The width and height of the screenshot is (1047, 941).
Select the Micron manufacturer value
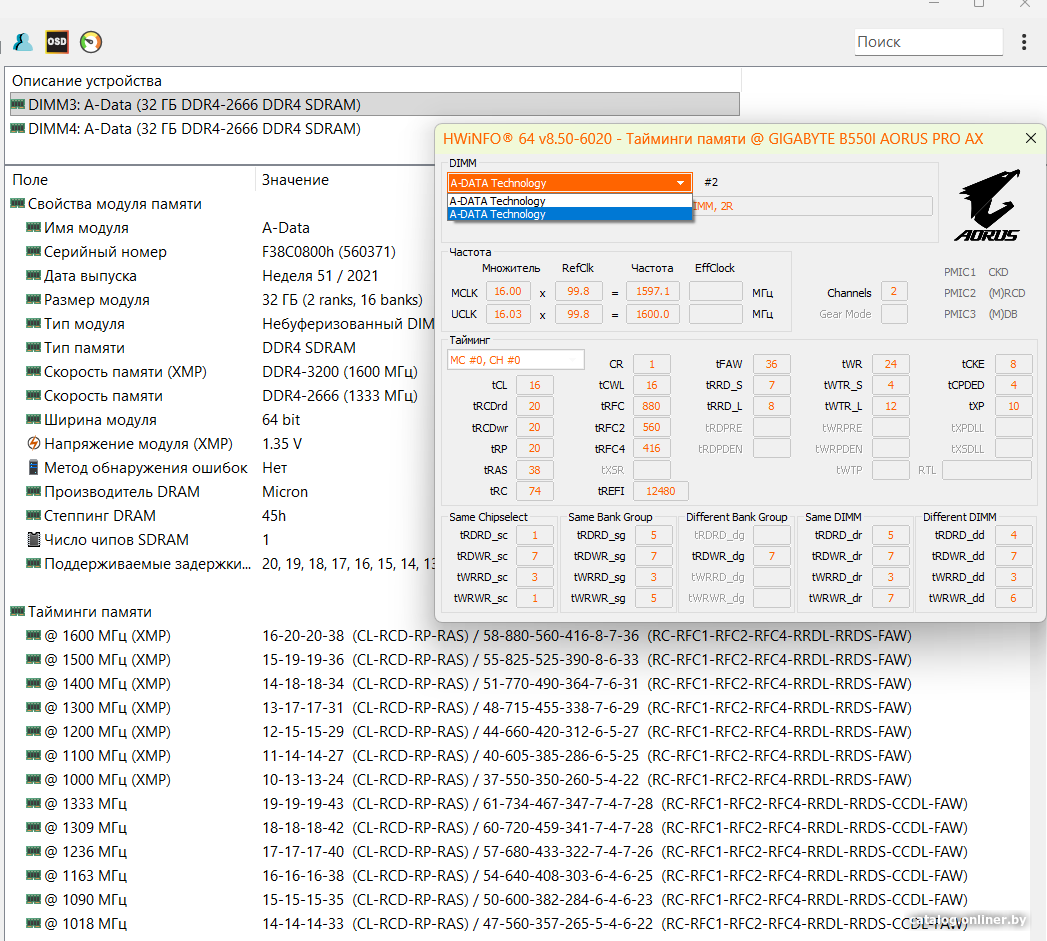285,492
